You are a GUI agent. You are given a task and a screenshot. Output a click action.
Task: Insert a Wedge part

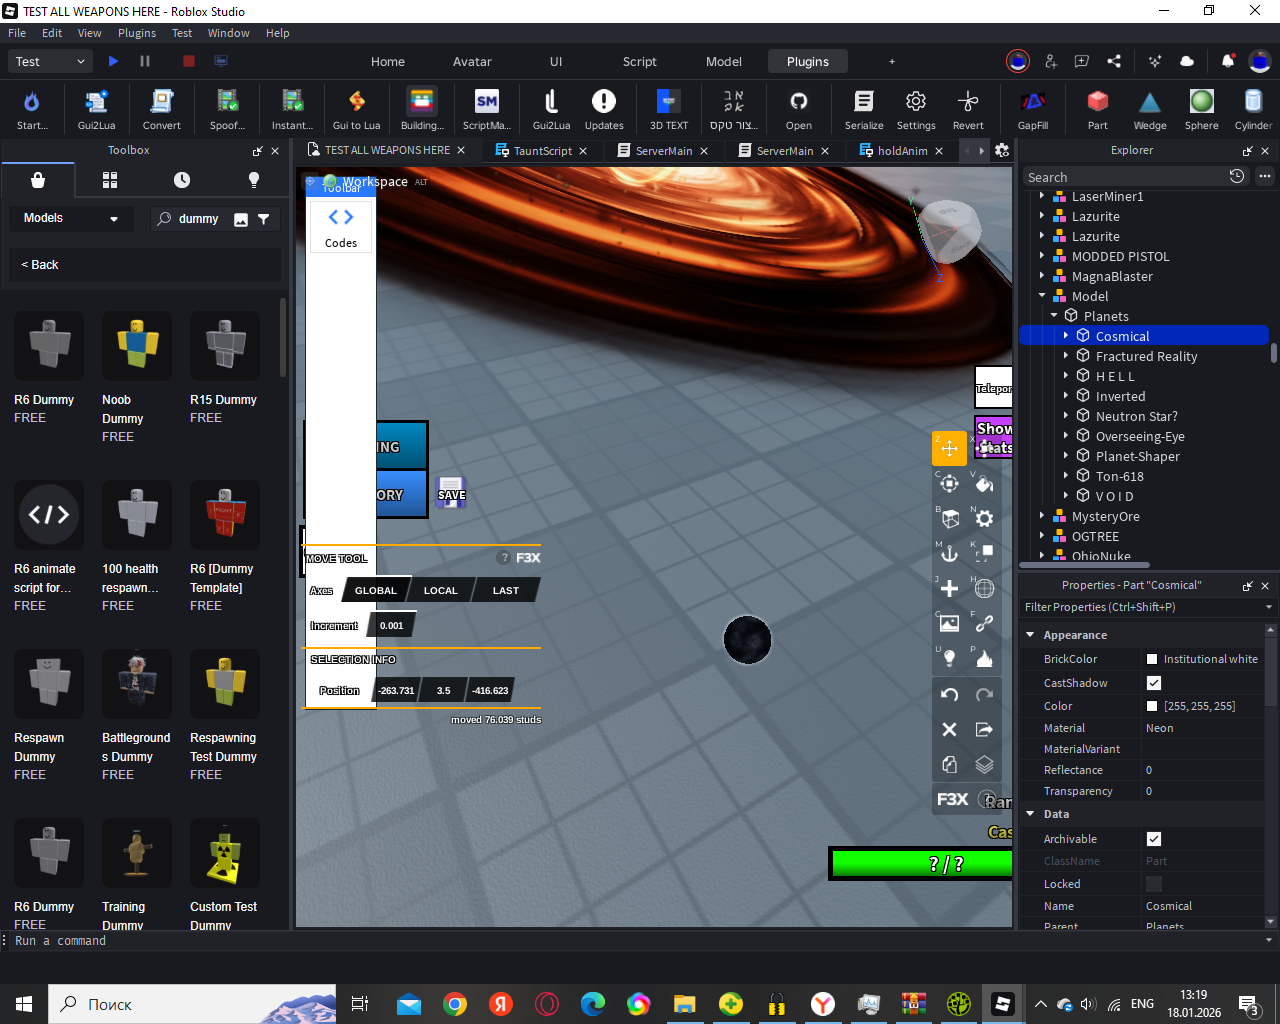(1149, 102)
